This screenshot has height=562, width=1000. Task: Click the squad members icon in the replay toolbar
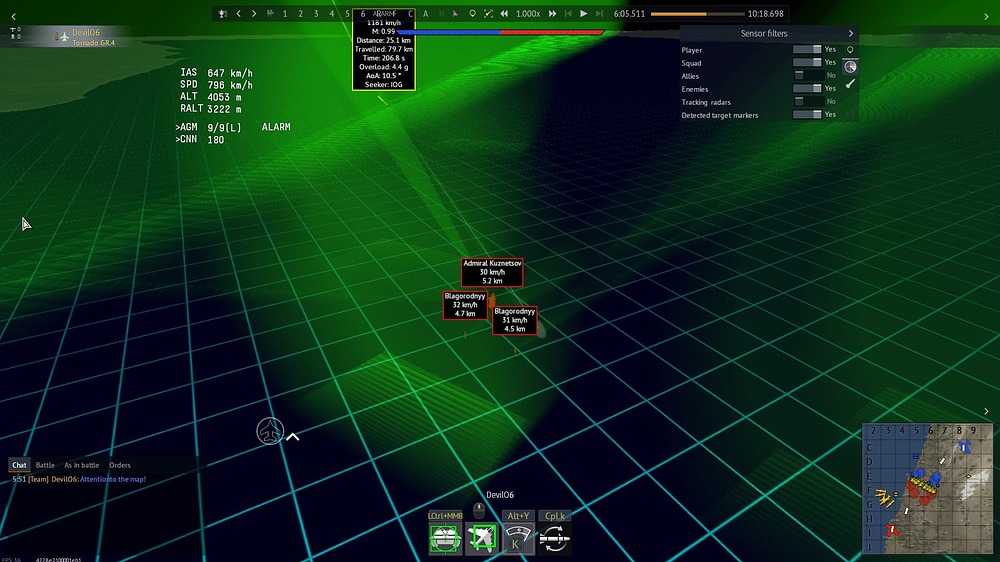pos(270,13)
